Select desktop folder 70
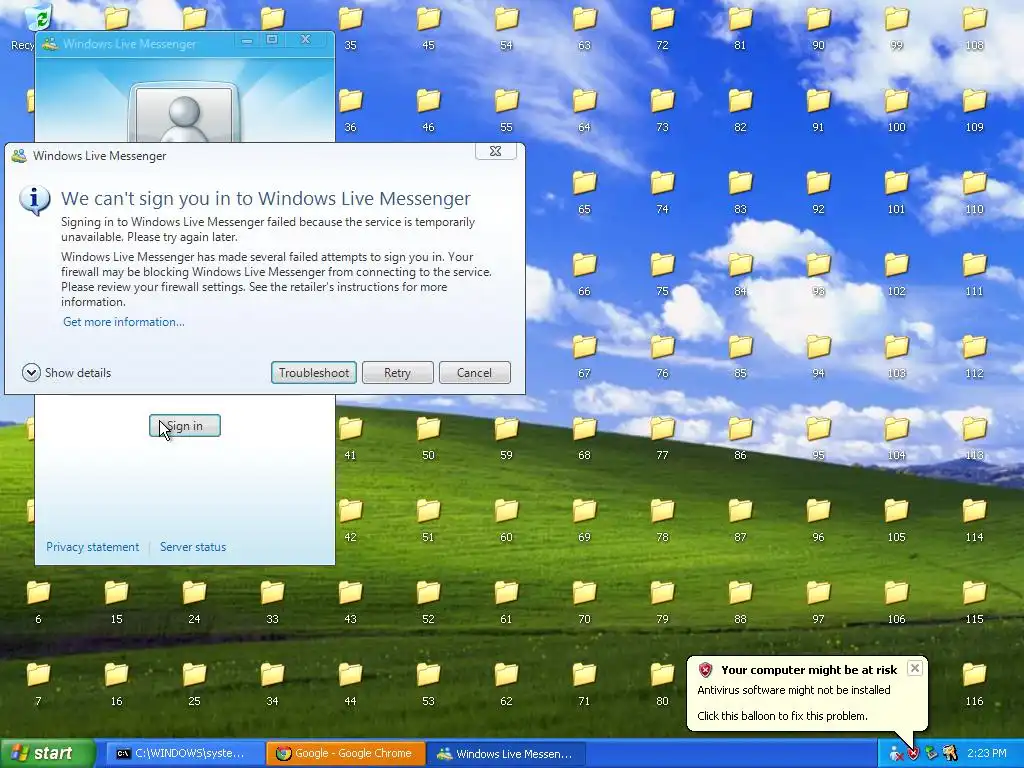This screenshot has height=768, width=1024. (x=584, y=602)
